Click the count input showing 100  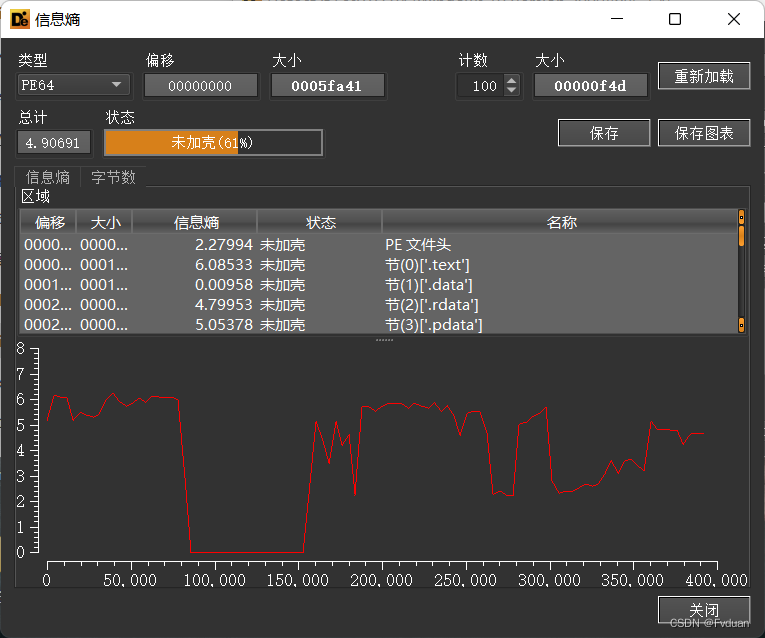[x=482, y=86]
